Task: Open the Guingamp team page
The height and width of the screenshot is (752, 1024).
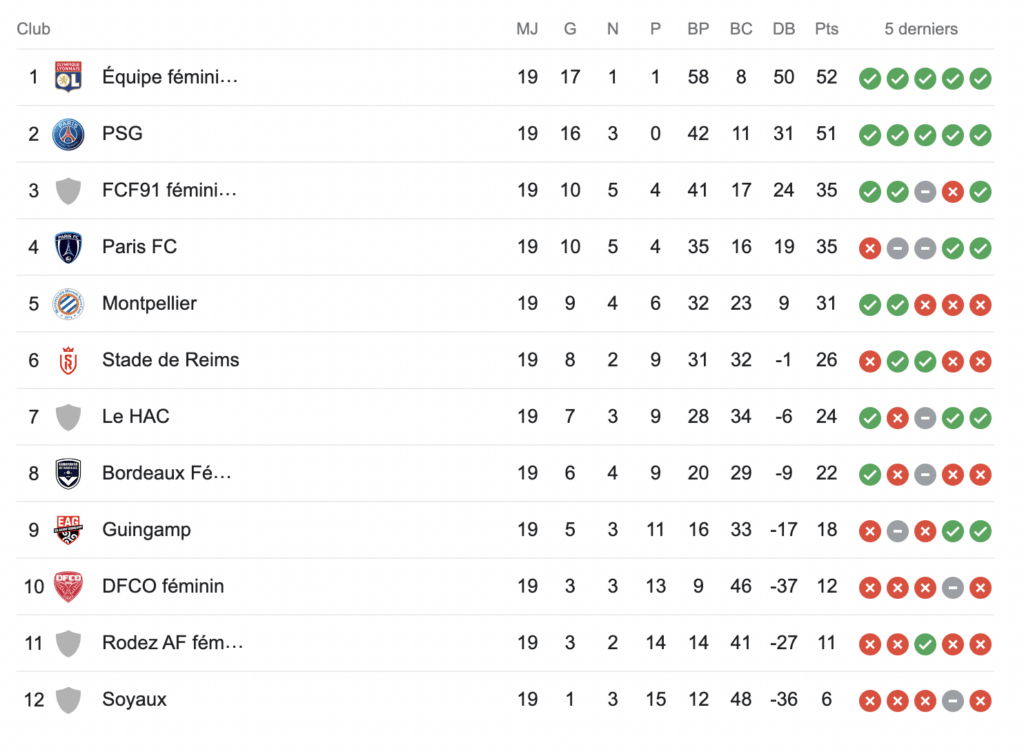Action: [x=146, y=529]
